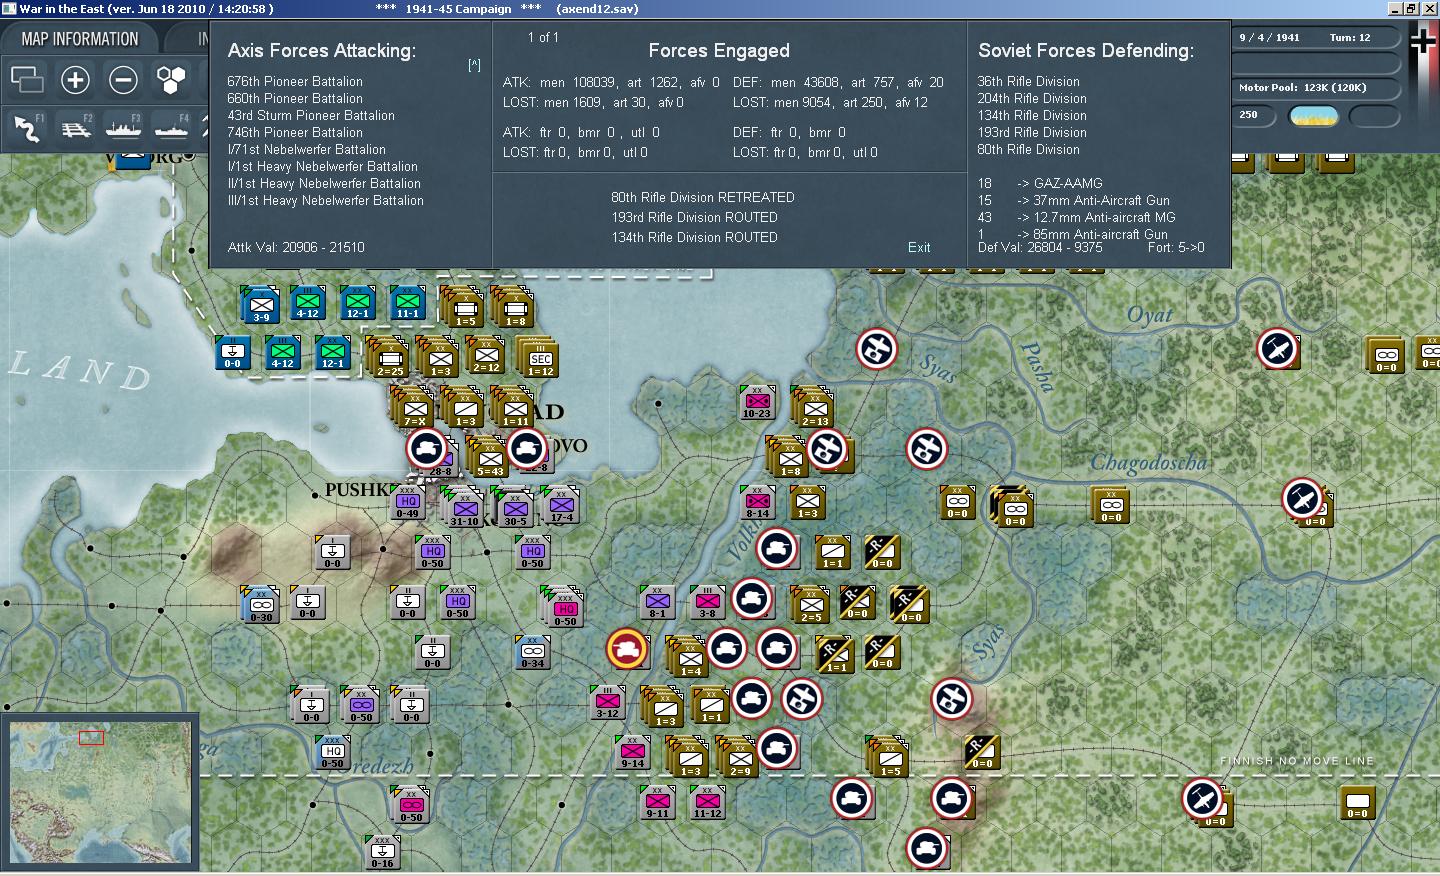
Task: Select the unit counter labeled 0-34
Action: (x=532, y=651)
